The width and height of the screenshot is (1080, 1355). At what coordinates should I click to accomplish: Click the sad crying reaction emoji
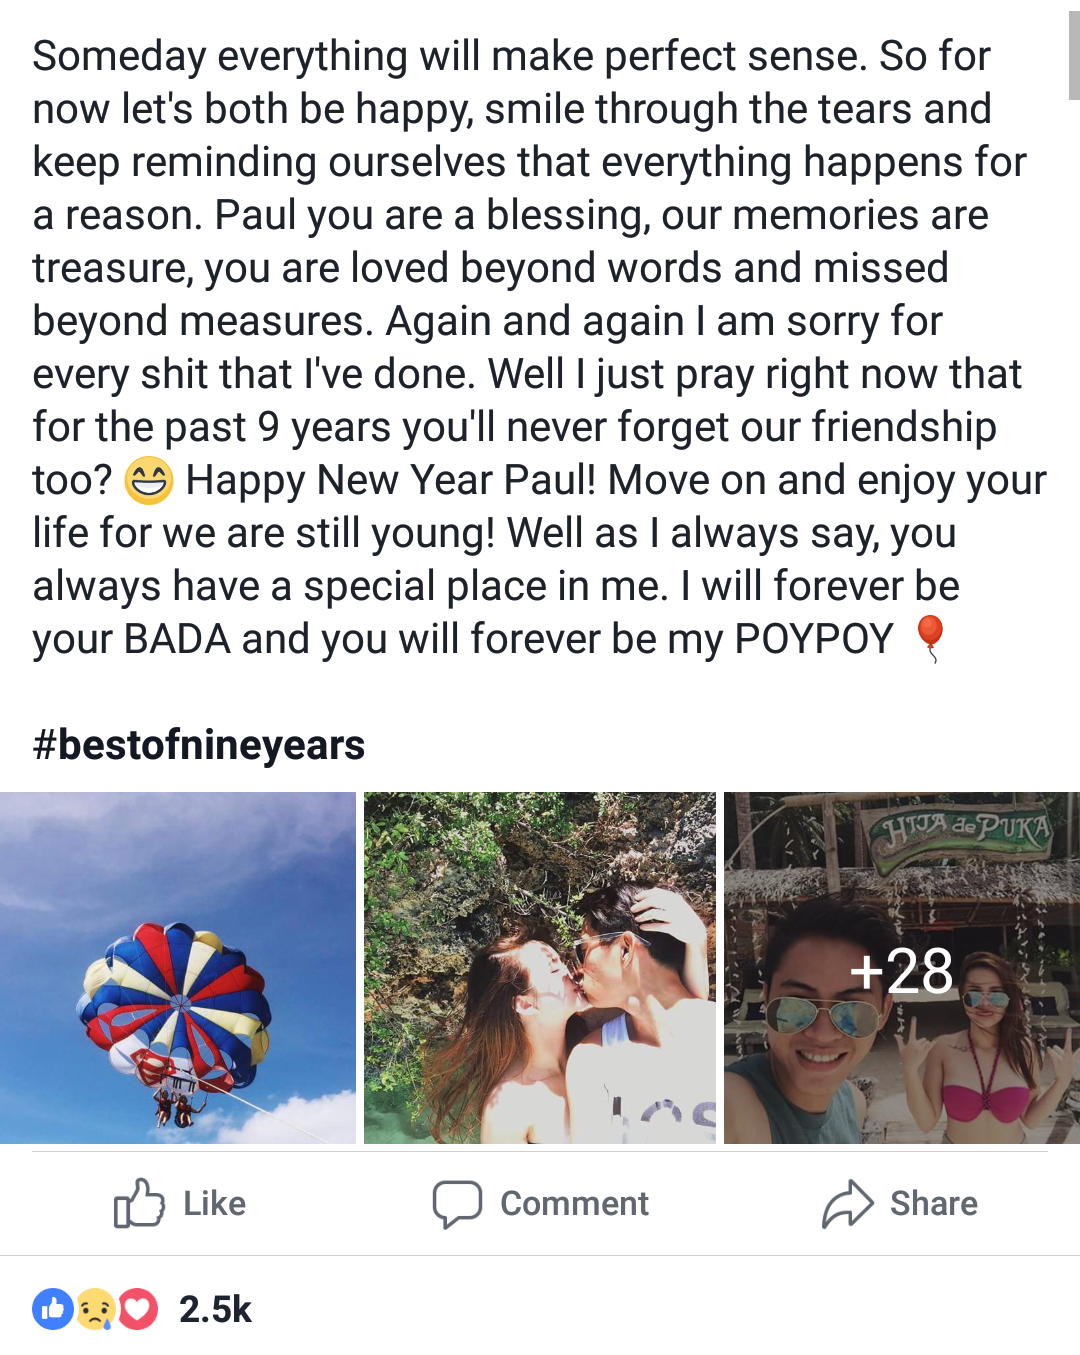point(95,1309)
